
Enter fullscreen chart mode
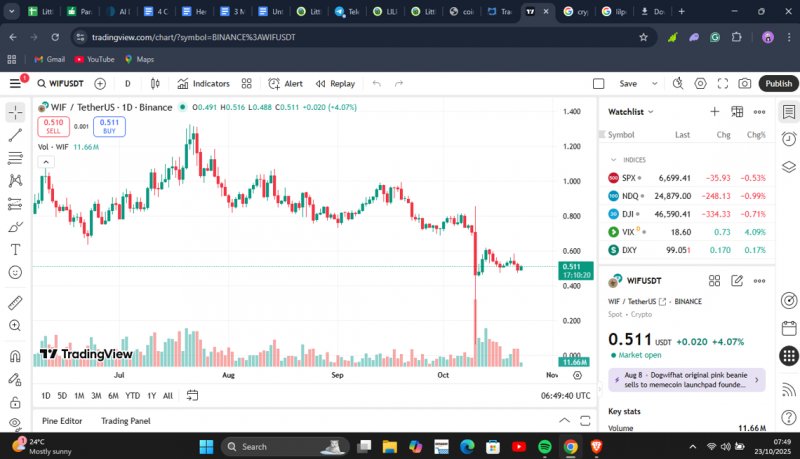click(723, 84)
